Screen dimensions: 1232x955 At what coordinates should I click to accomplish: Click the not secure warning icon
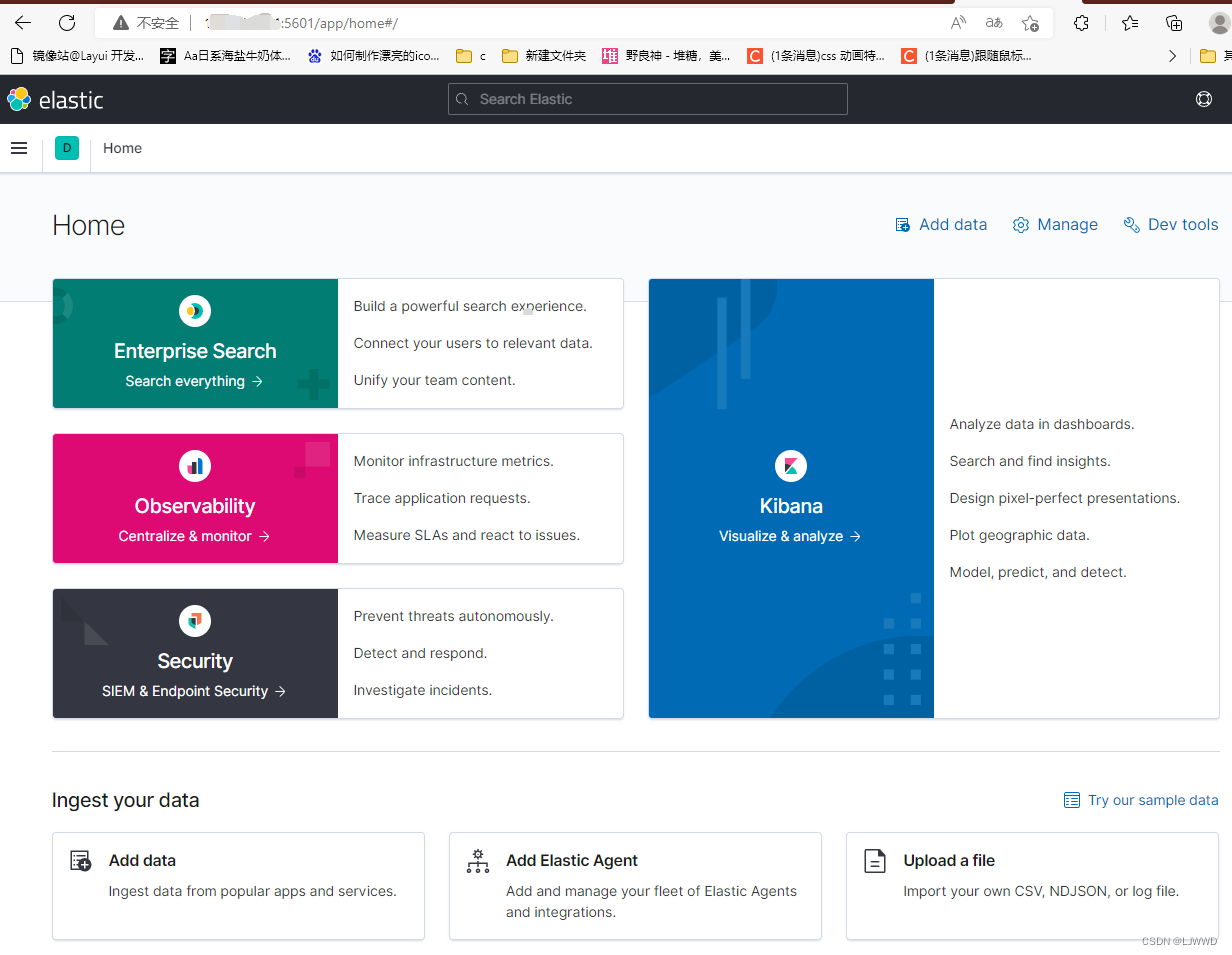point(121,22)
